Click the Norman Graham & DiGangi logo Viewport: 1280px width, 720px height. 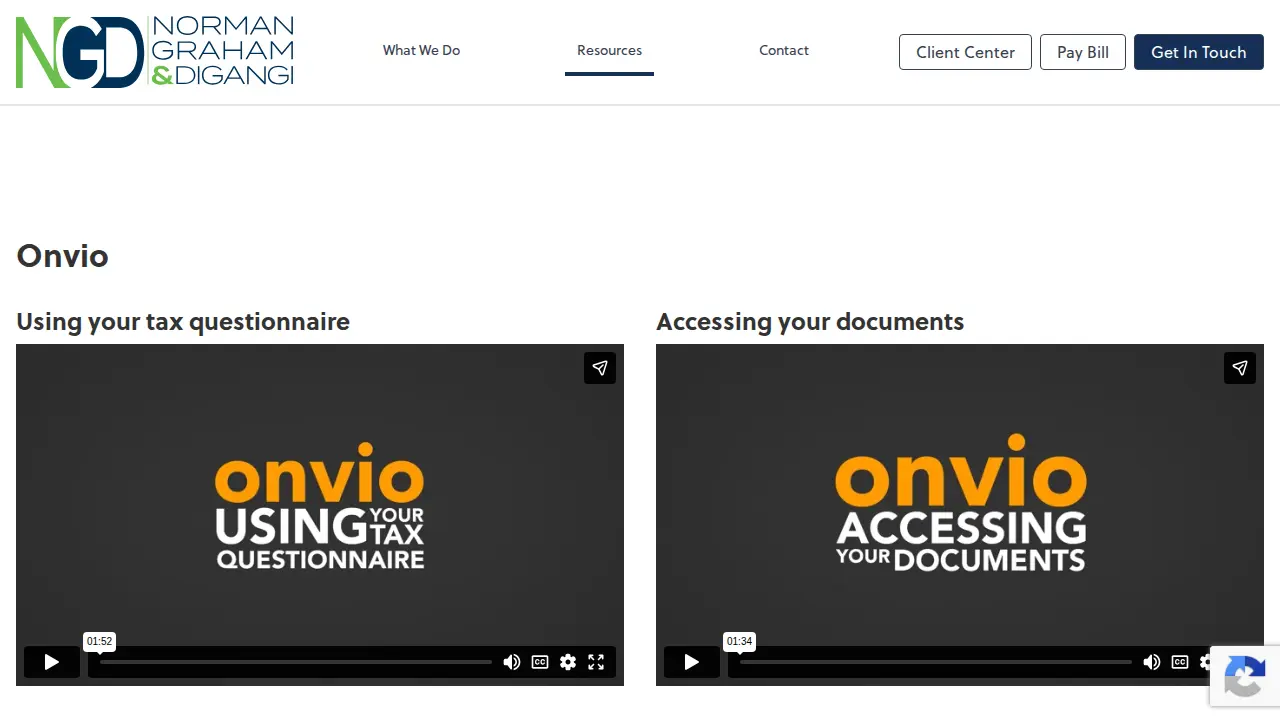click(155, 52)
